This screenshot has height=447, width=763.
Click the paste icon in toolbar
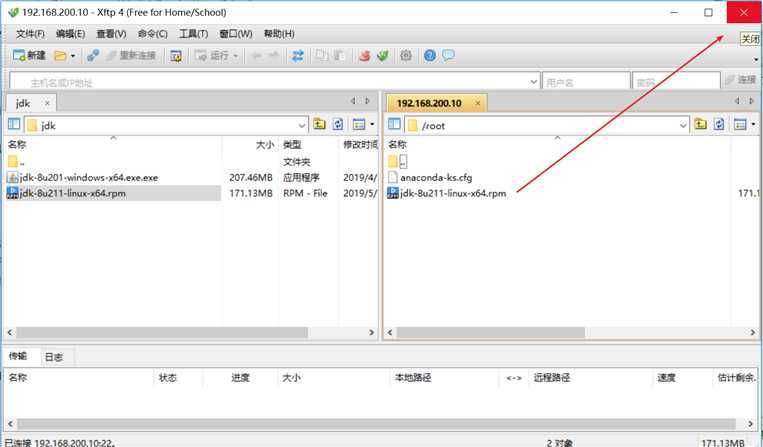coord(339,56)
